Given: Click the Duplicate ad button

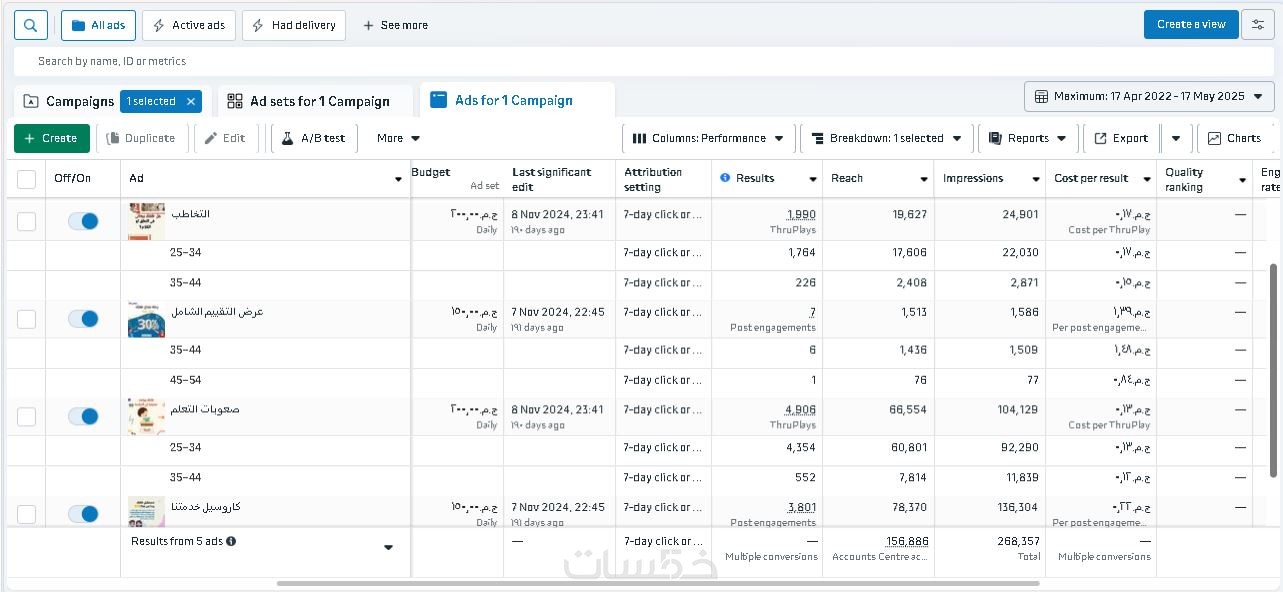Looking at the screenshot, I should click(x=141, y=138).
